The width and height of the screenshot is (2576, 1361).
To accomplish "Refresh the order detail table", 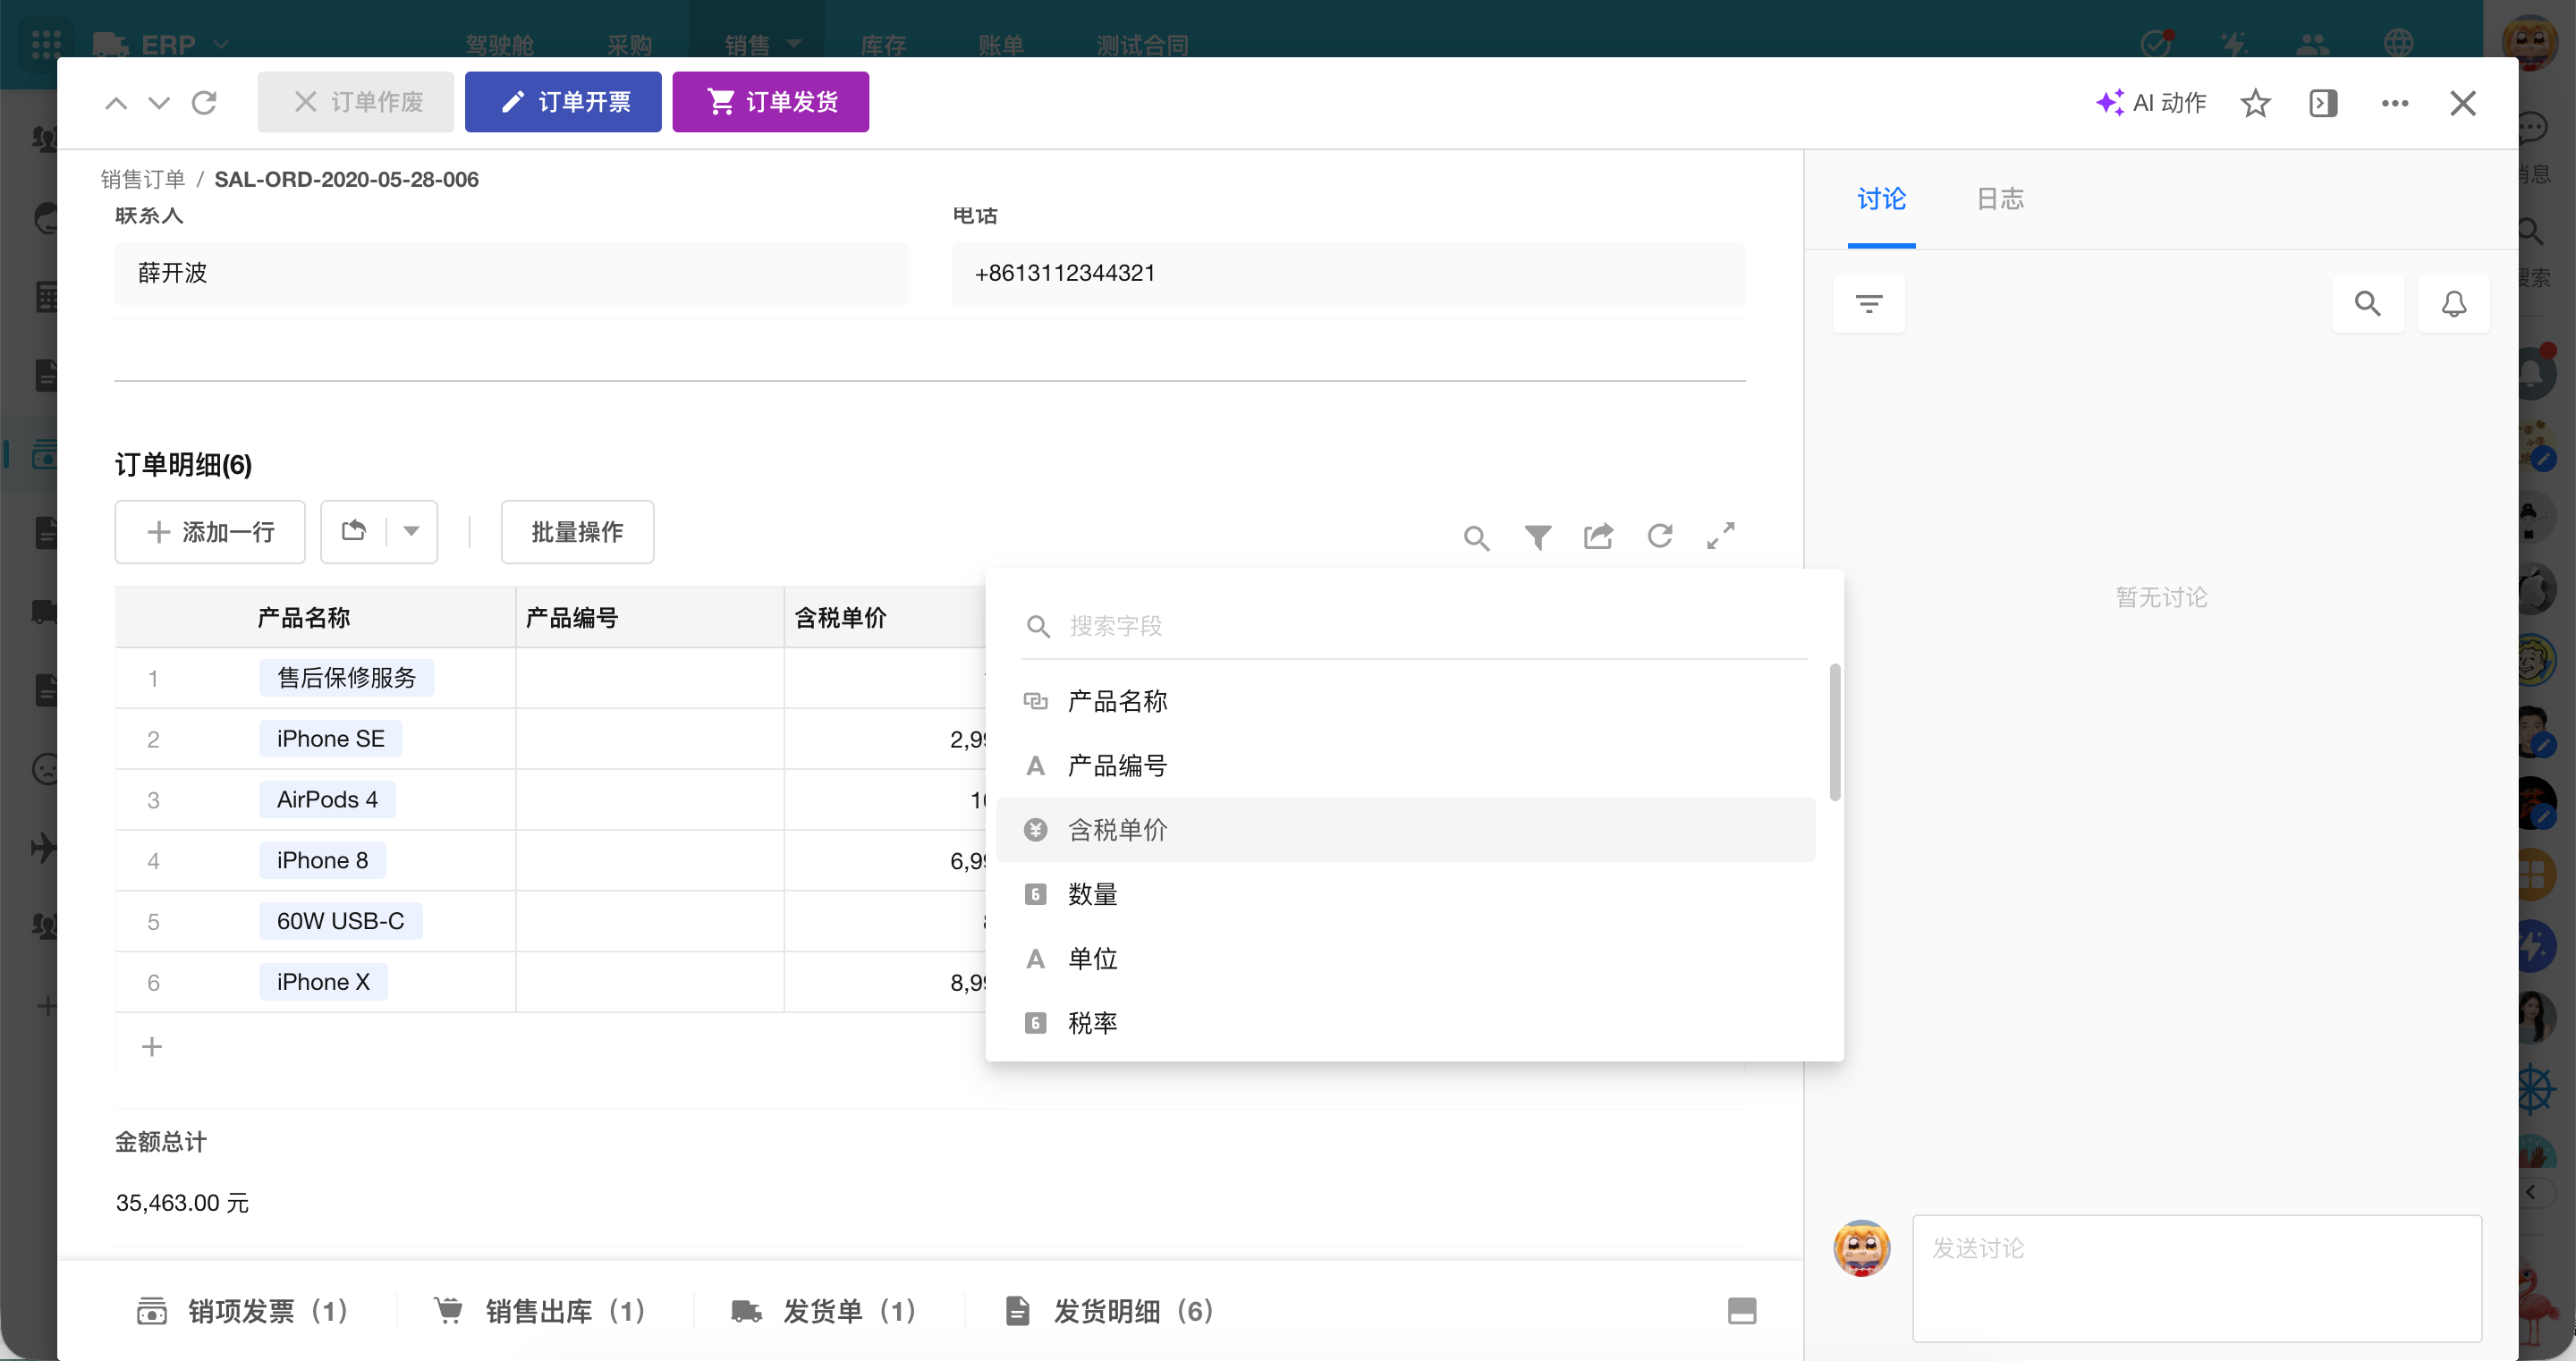I will click(x=1660, y=537).
